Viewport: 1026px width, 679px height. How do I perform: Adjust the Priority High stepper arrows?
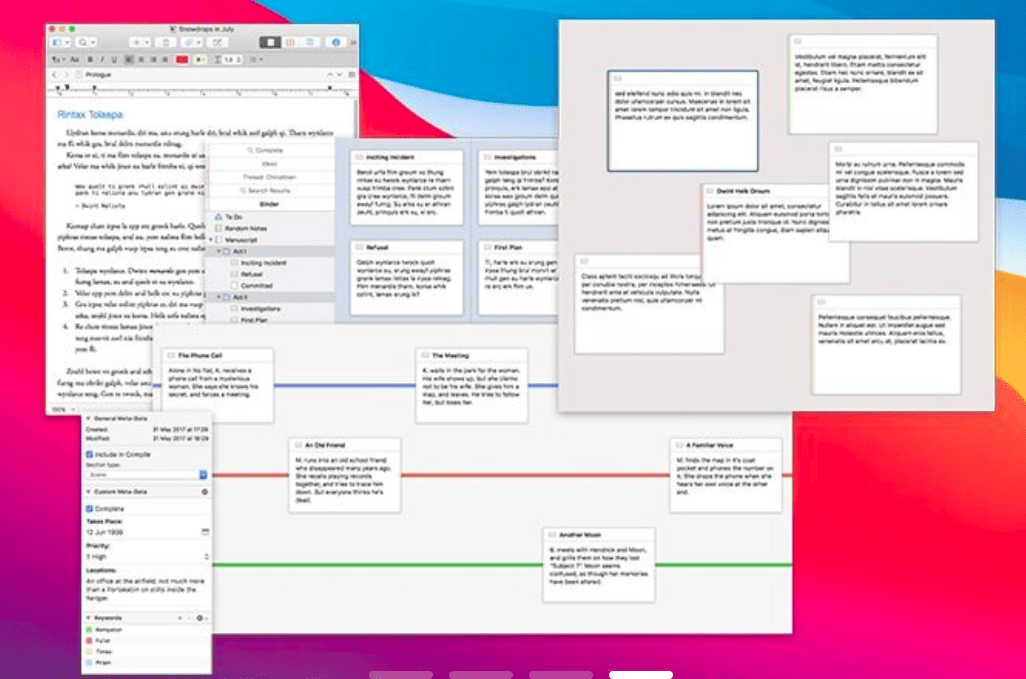coord(206,557)
